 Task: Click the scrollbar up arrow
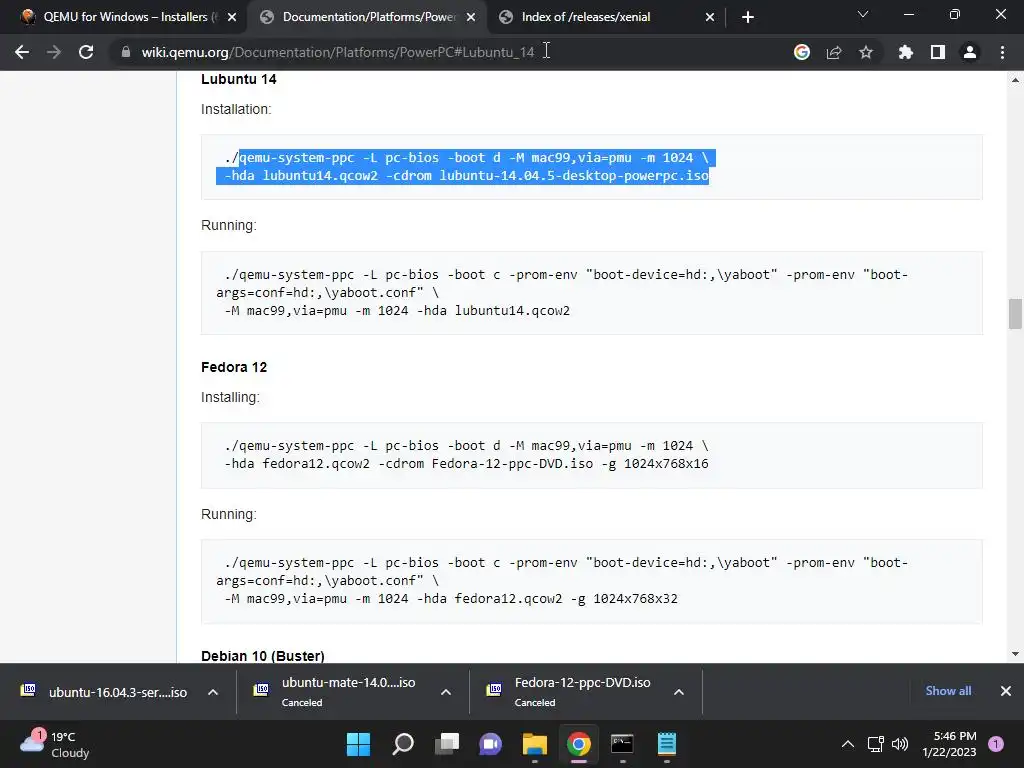1015,80
